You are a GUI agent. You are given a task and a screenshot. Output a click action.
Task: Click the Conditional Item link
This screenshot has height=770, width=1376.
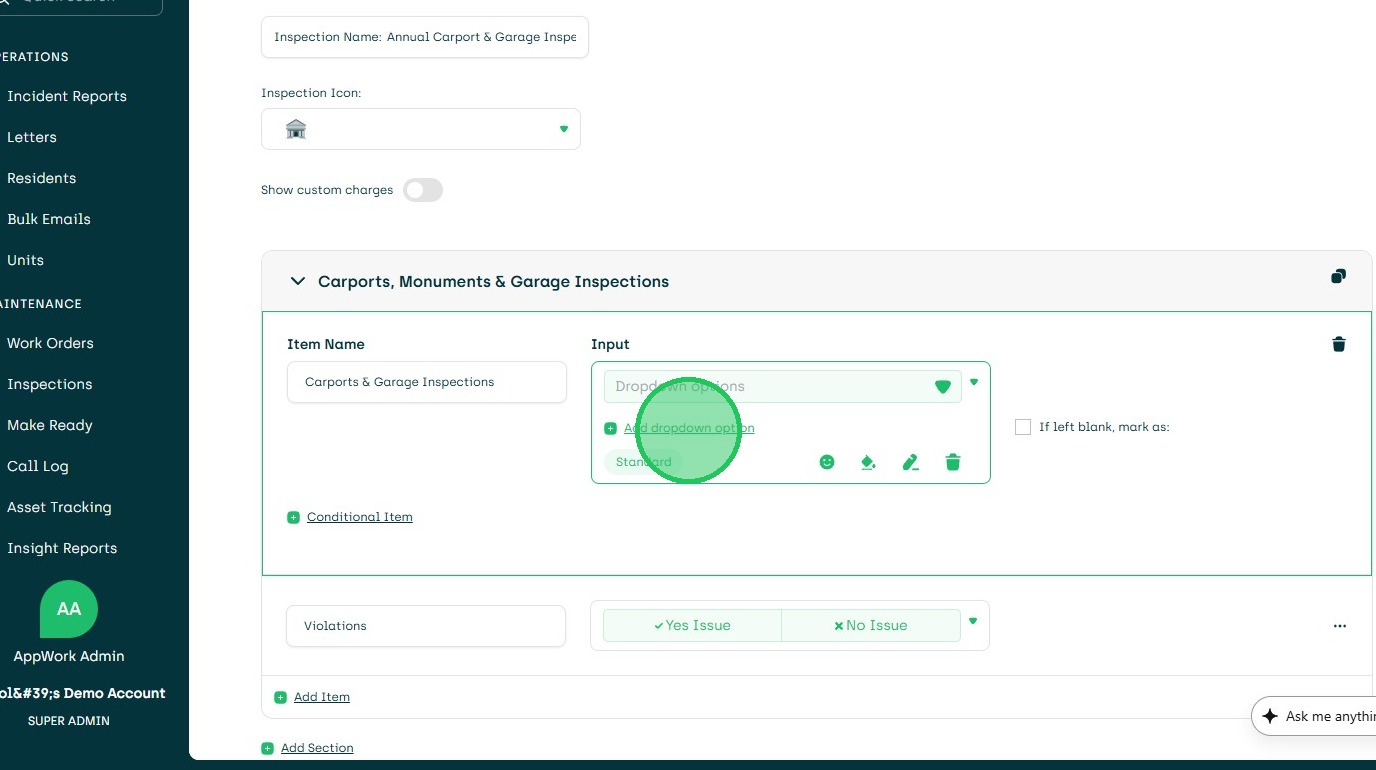359,517
